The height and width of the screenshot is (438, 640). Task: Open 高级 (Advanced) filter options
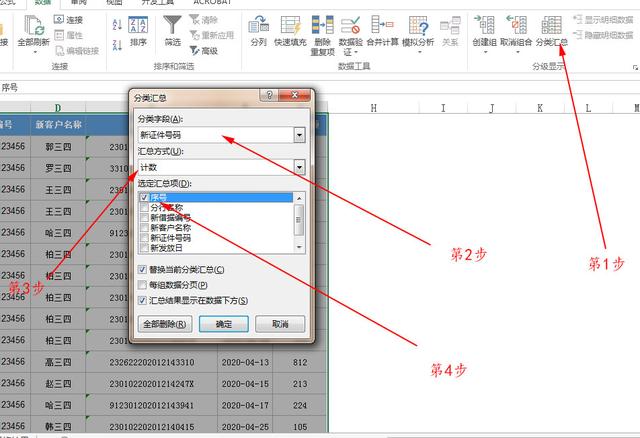[x=204, y=51]
